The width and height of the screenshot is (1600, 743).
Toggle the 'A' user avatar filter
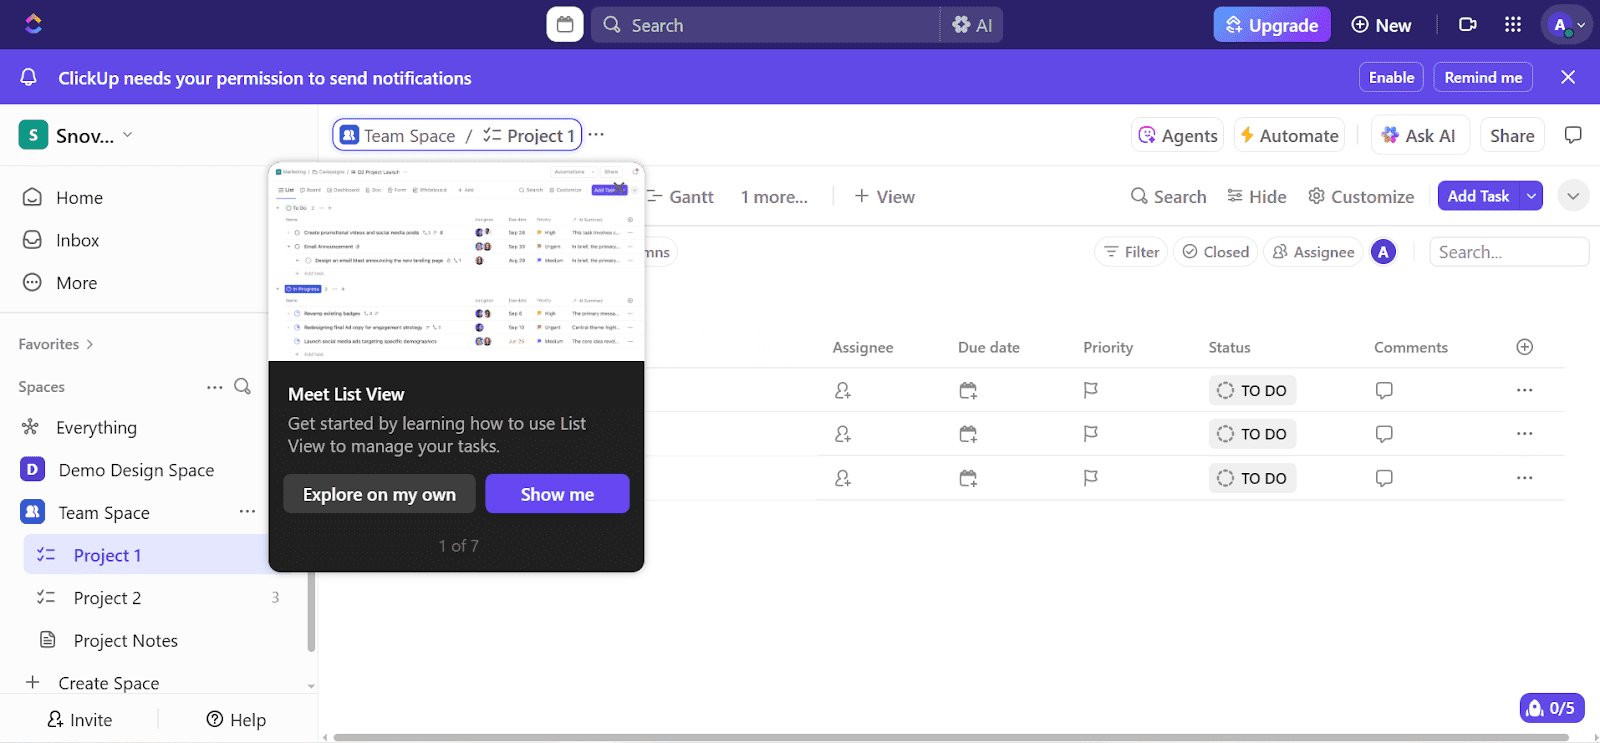tap(1383, 252)
